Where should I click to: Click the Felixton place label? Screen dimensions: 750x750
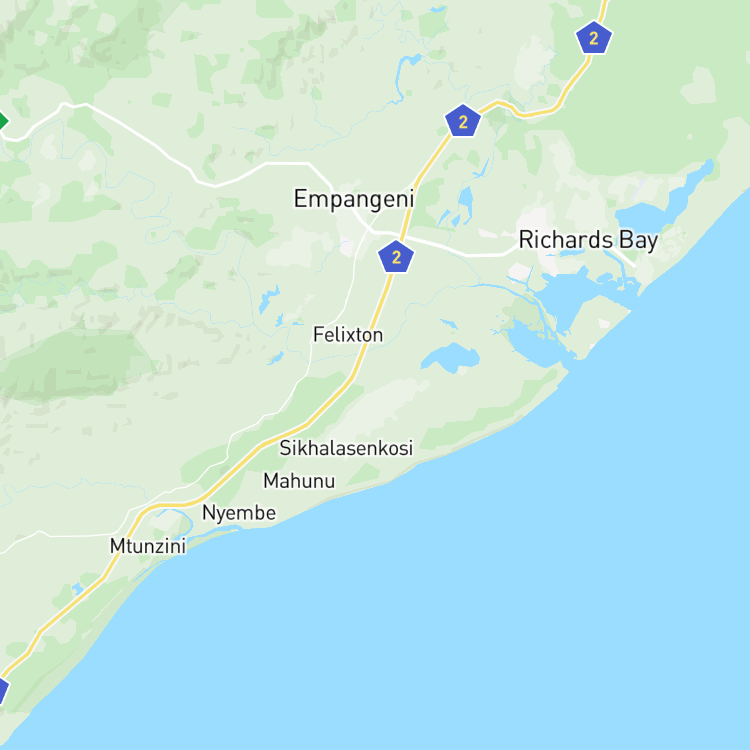click(348, 335)
